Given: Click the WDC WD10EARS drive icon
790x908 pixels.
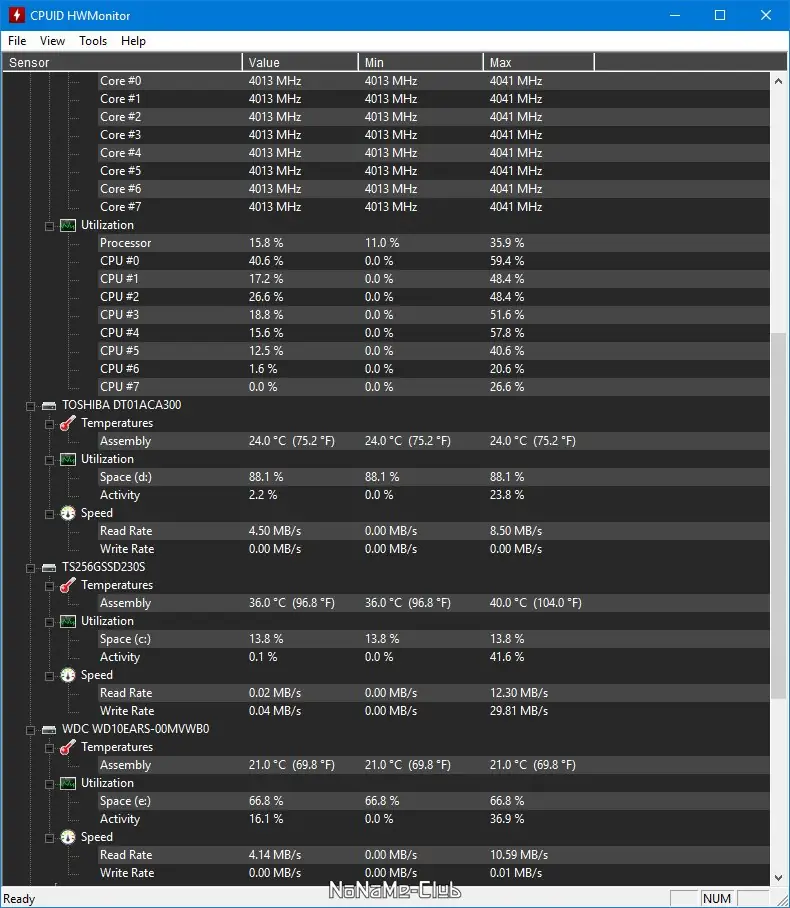Looking at the screenshot, I should click(49, 730).
